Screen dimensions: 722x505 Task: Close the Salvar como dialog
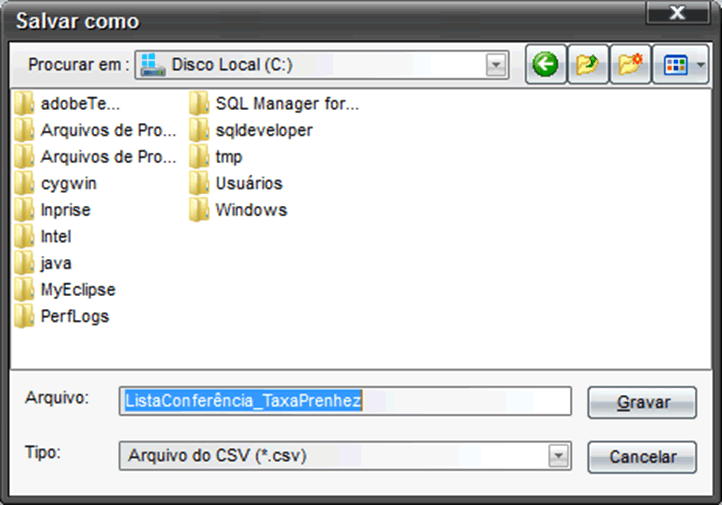677,12
